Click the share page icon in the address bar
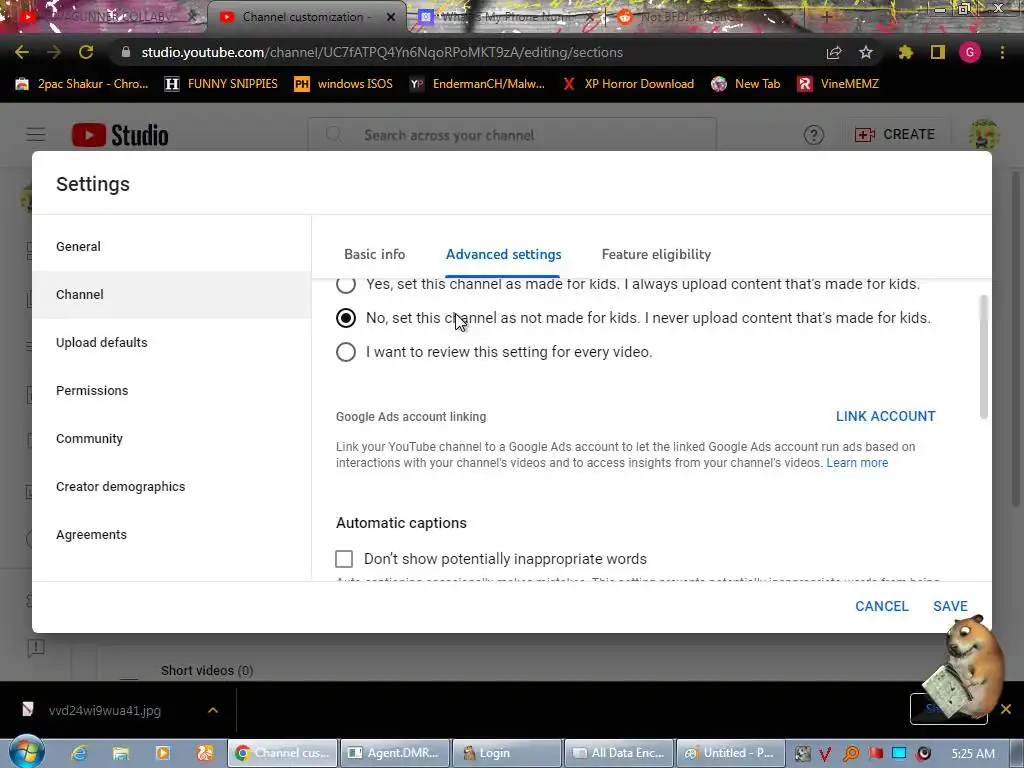Image resolution: width=1024 pixels, height=768 pixels. click(x=834, y=52)
